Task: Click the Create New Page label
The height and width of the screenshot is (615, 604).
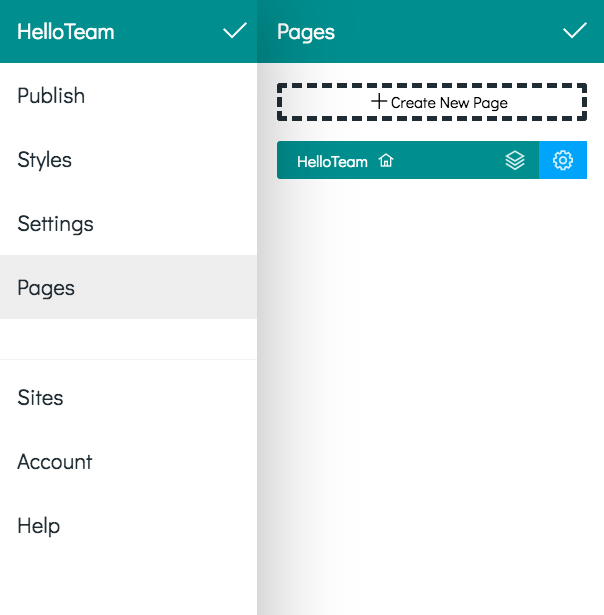Action: coord(449,103)
